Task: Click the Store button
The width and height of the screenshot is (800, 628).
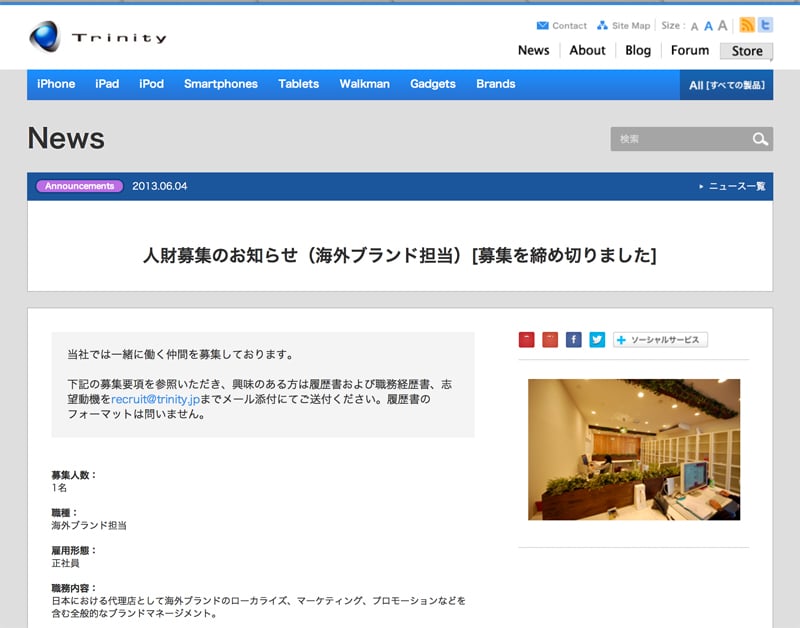Action: point(746,51)
